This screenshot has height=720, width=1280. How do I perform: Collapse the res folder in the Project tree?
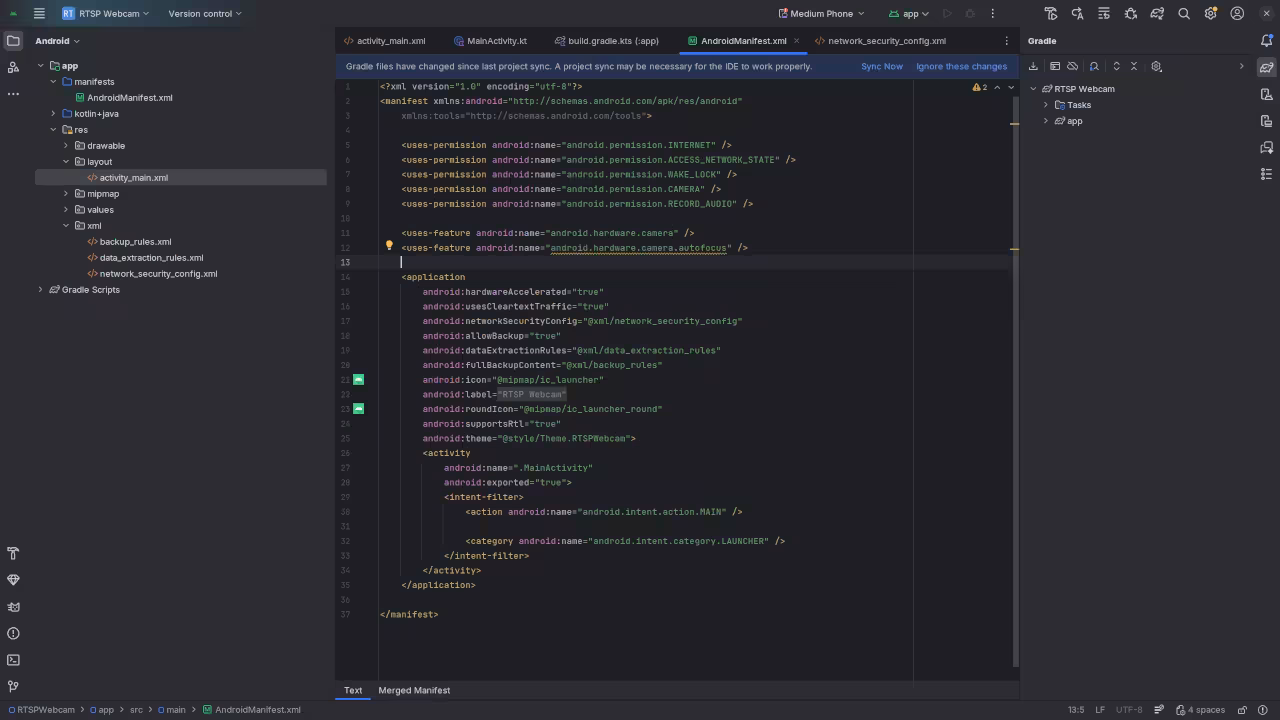(53, 129)
